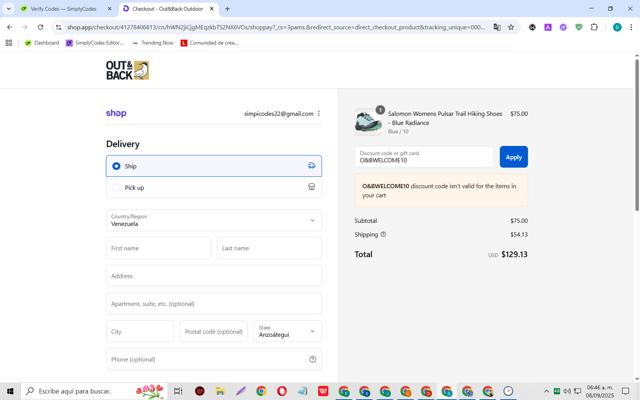The height and width of the screenshot is (400, 640).
Task: Click the shipping info question icon
Action: (x=383, y=234)
